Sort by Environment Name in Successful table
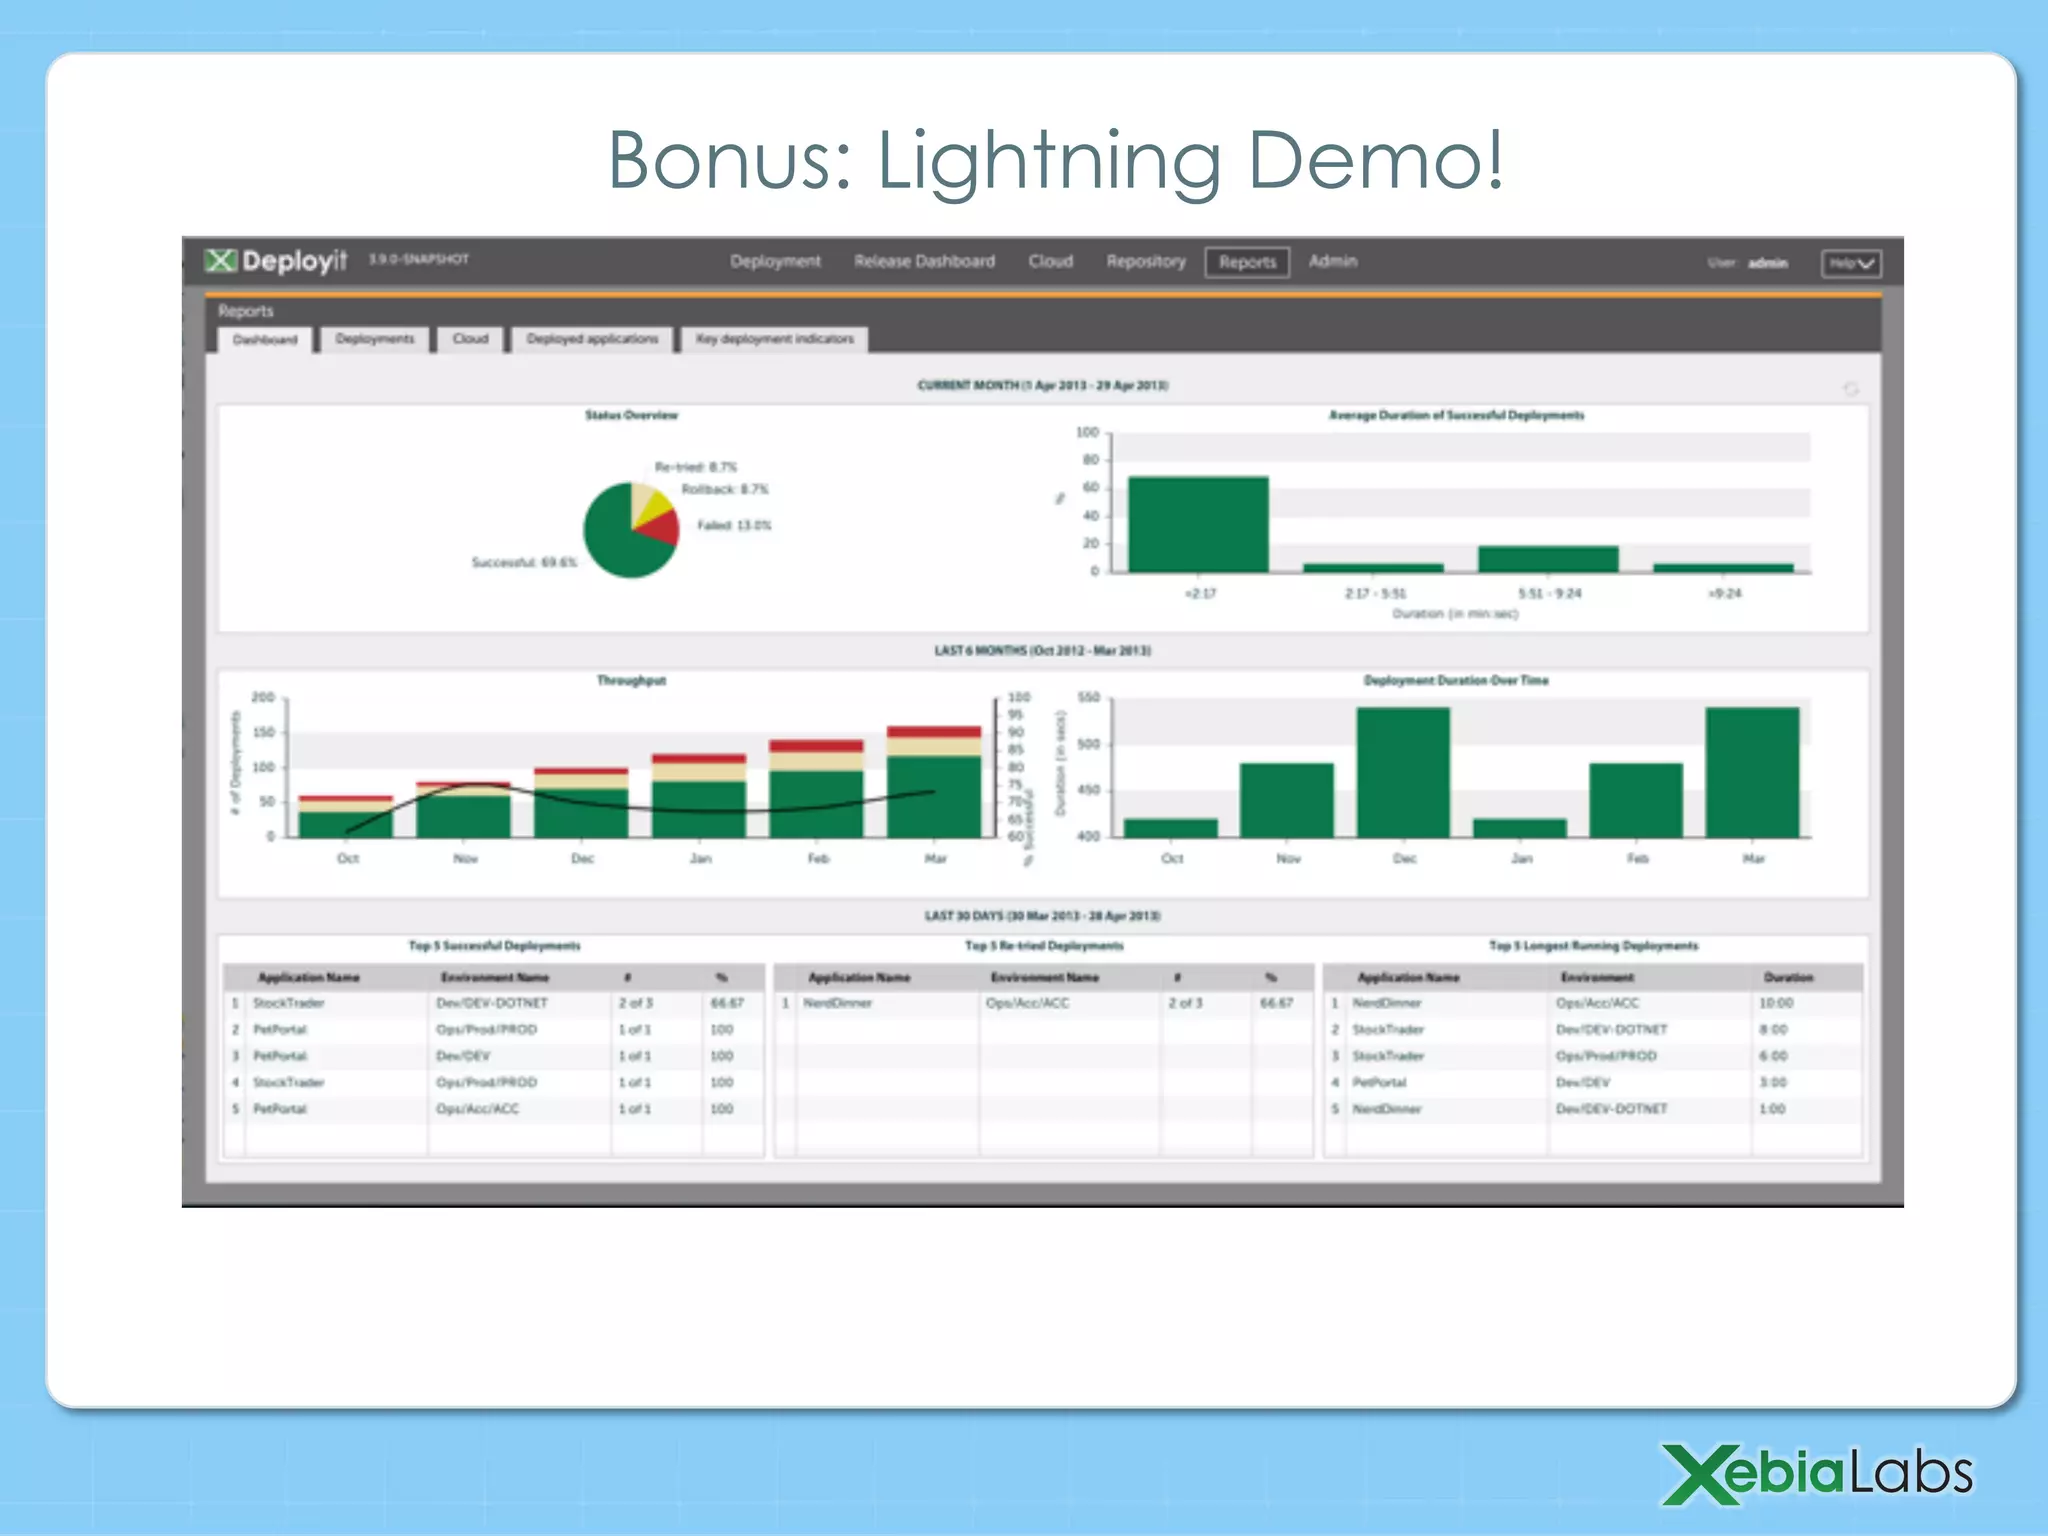2048x1536 pixels. coord(495,977)
